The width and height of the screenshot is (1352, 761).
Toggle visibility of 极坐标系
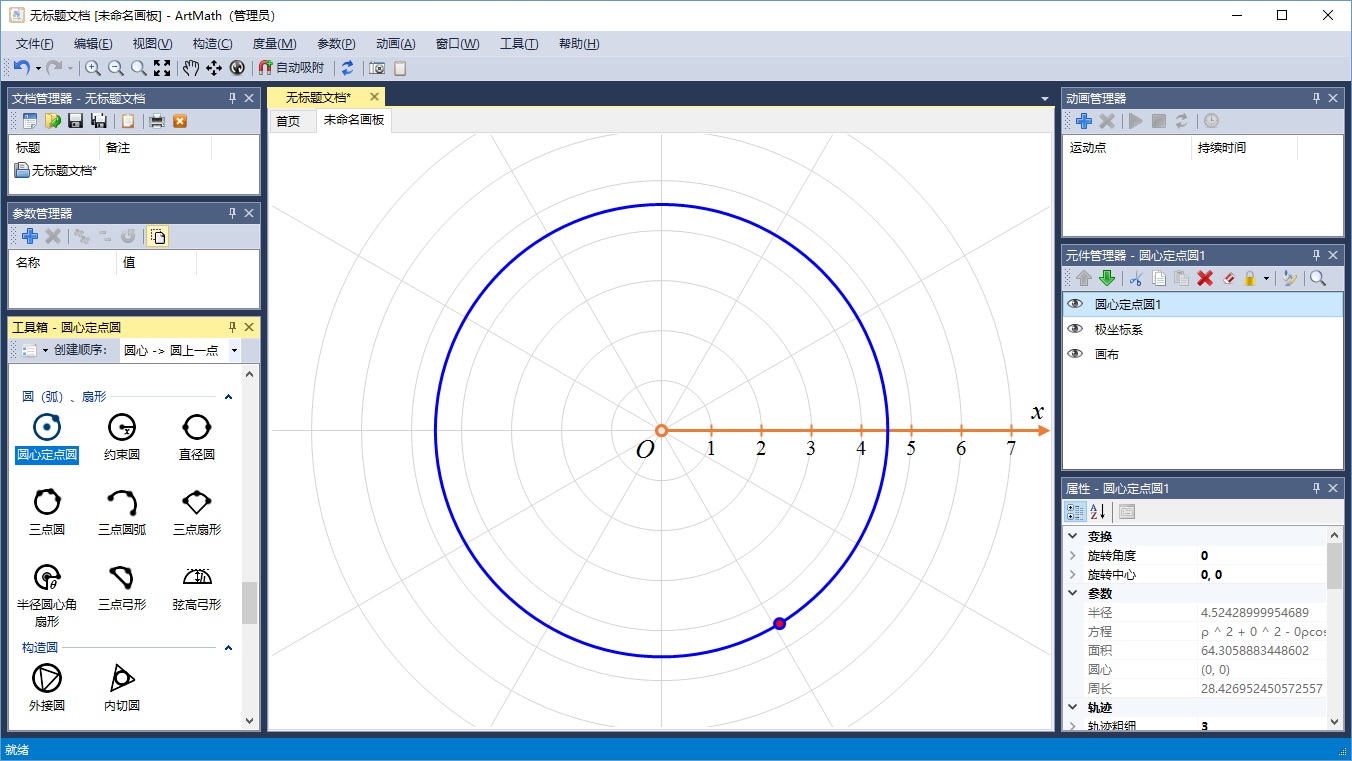point(1075,329)
